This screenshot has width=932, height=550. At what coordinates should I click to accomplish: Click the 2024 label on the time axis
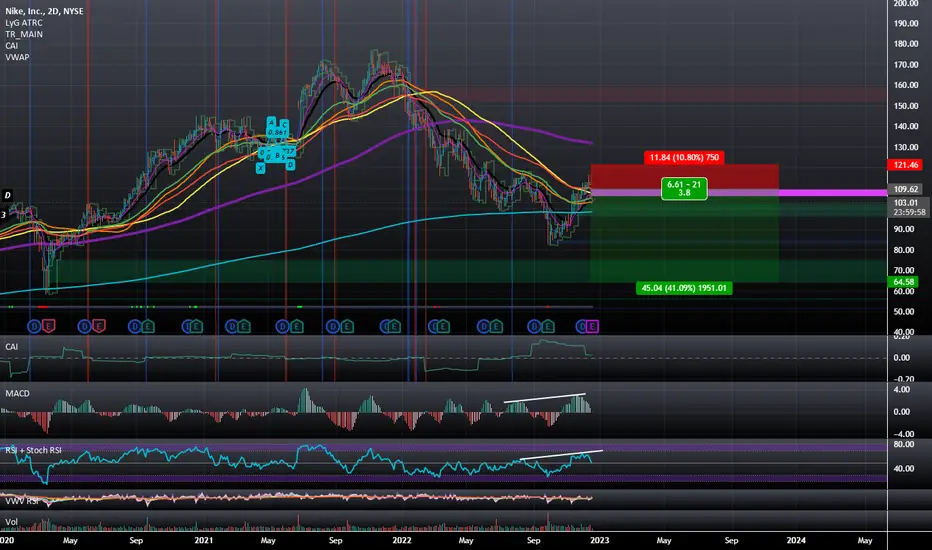click(x=796, y=540)
